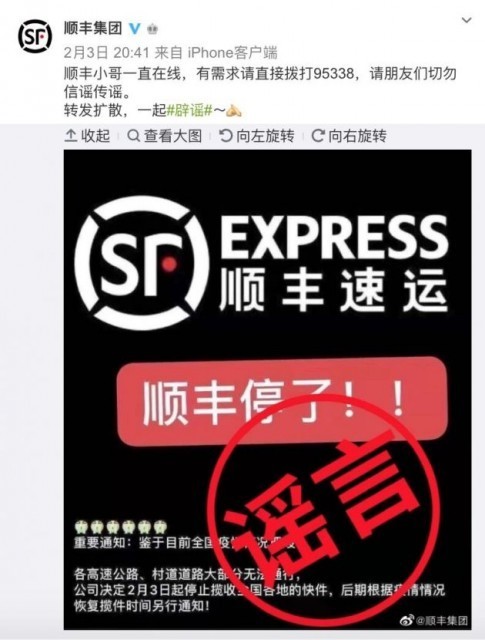This screenshot has height=640, width=485.
Task: Click the blue V verified badge
Action: pos(135,29)
